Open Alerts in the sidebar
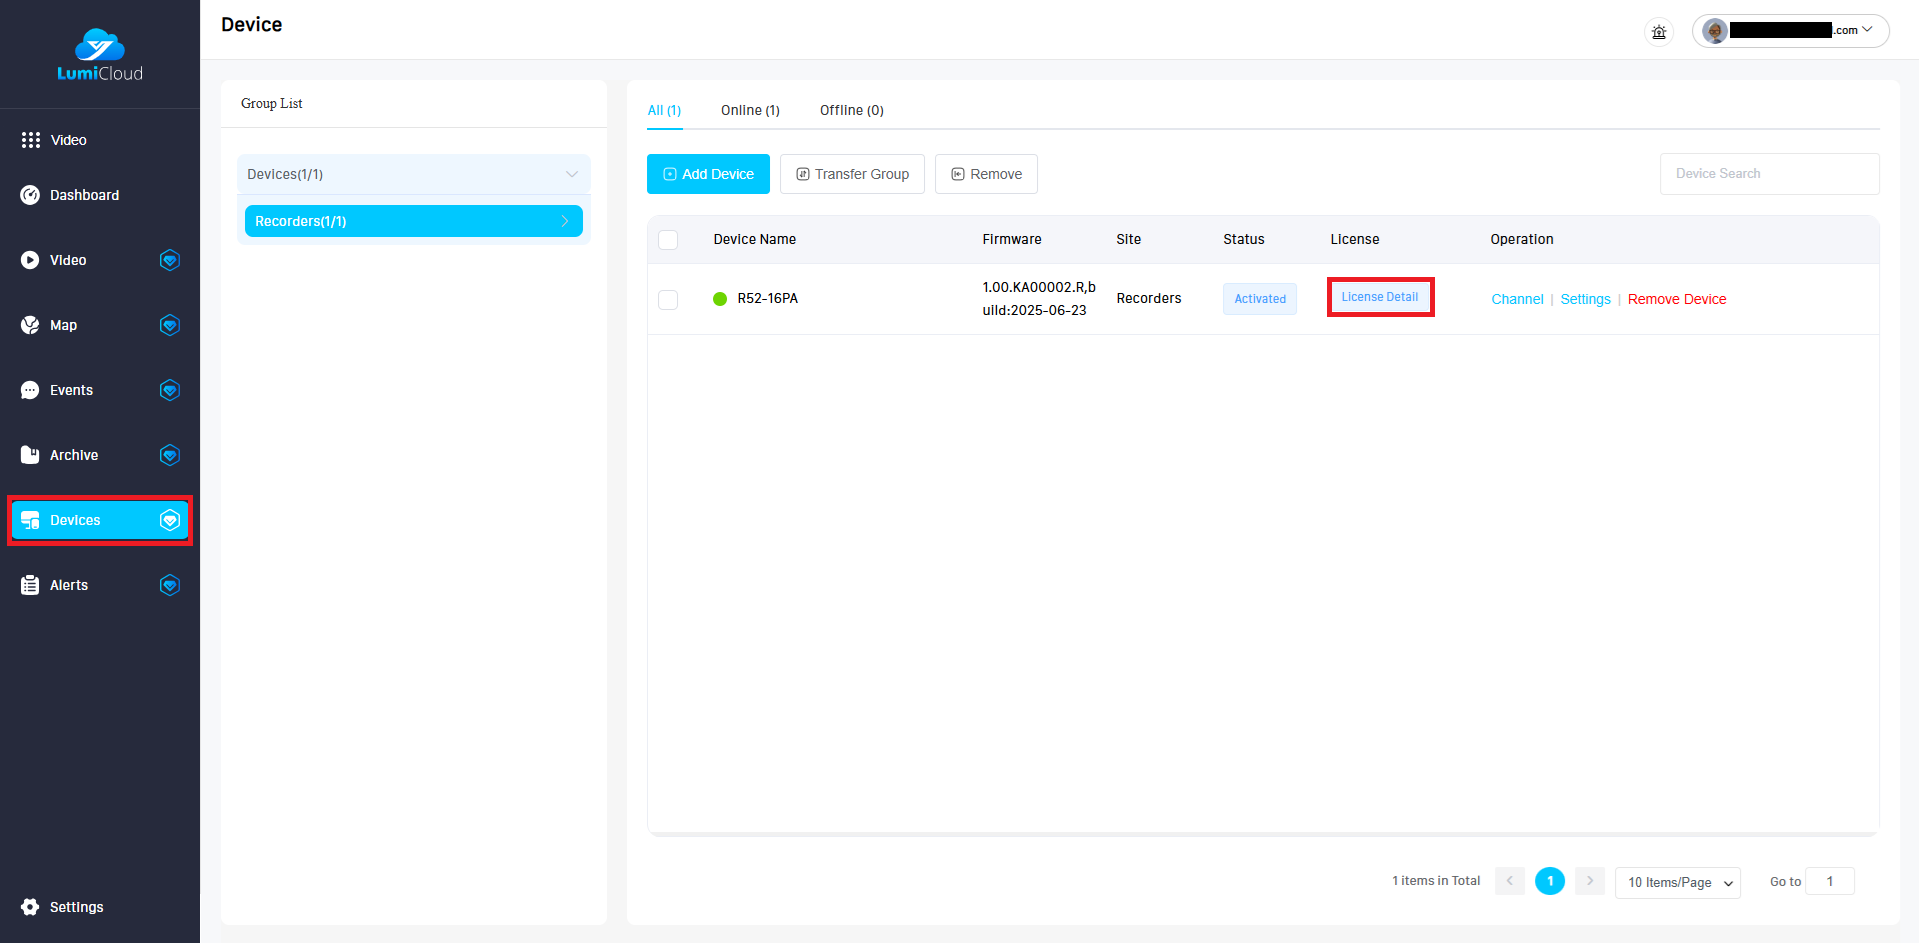 pyautogui.click(x=69, y=585)
